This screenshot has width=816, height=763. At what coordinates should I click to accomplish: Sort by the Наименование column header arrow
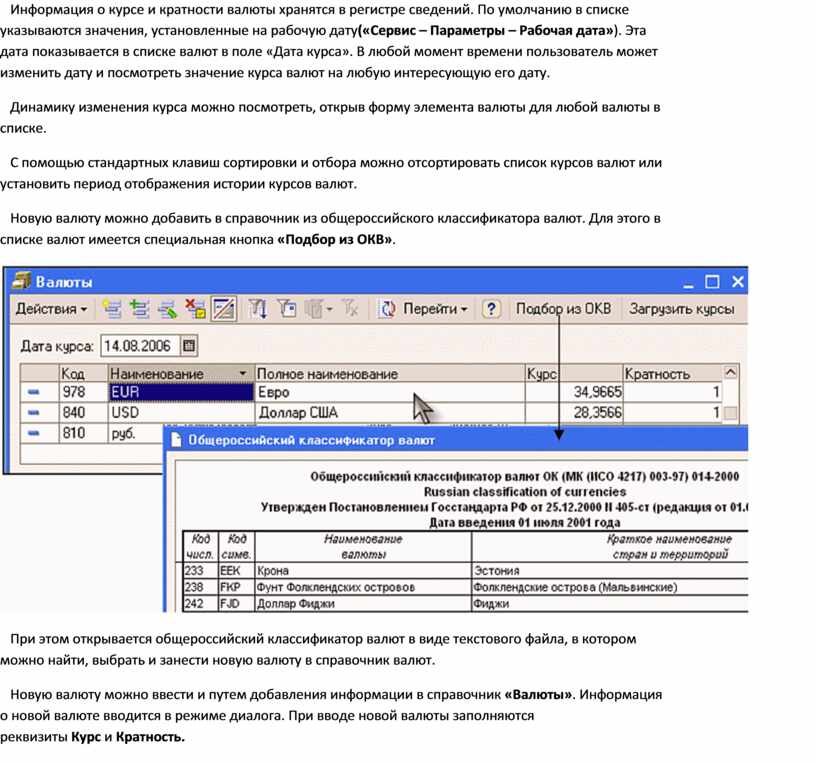(x=243, y=374)
